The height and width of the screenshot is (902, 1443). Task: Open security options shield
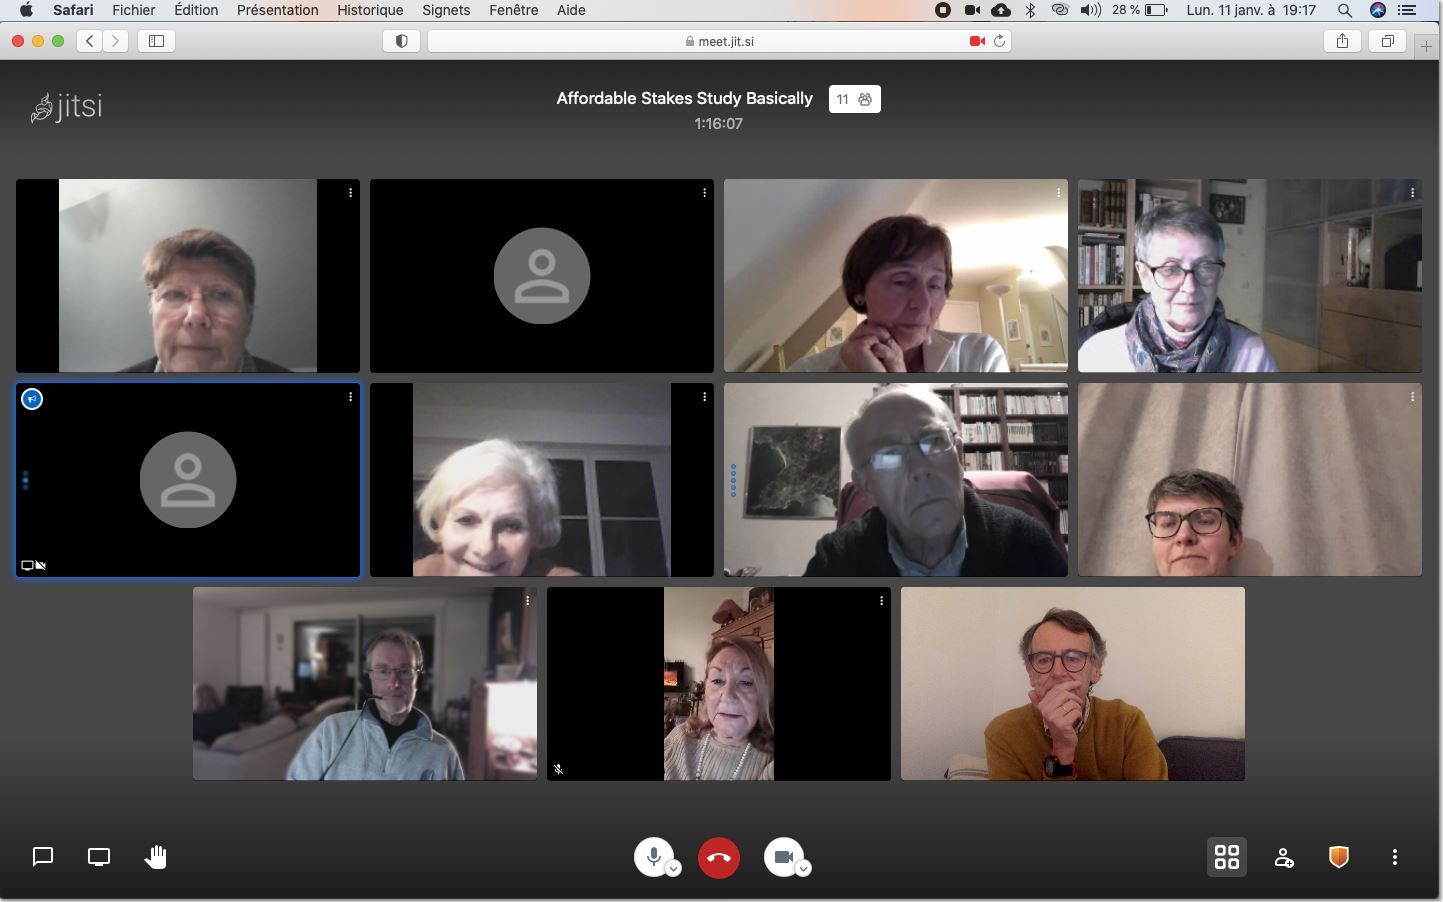coord(1339,857)
